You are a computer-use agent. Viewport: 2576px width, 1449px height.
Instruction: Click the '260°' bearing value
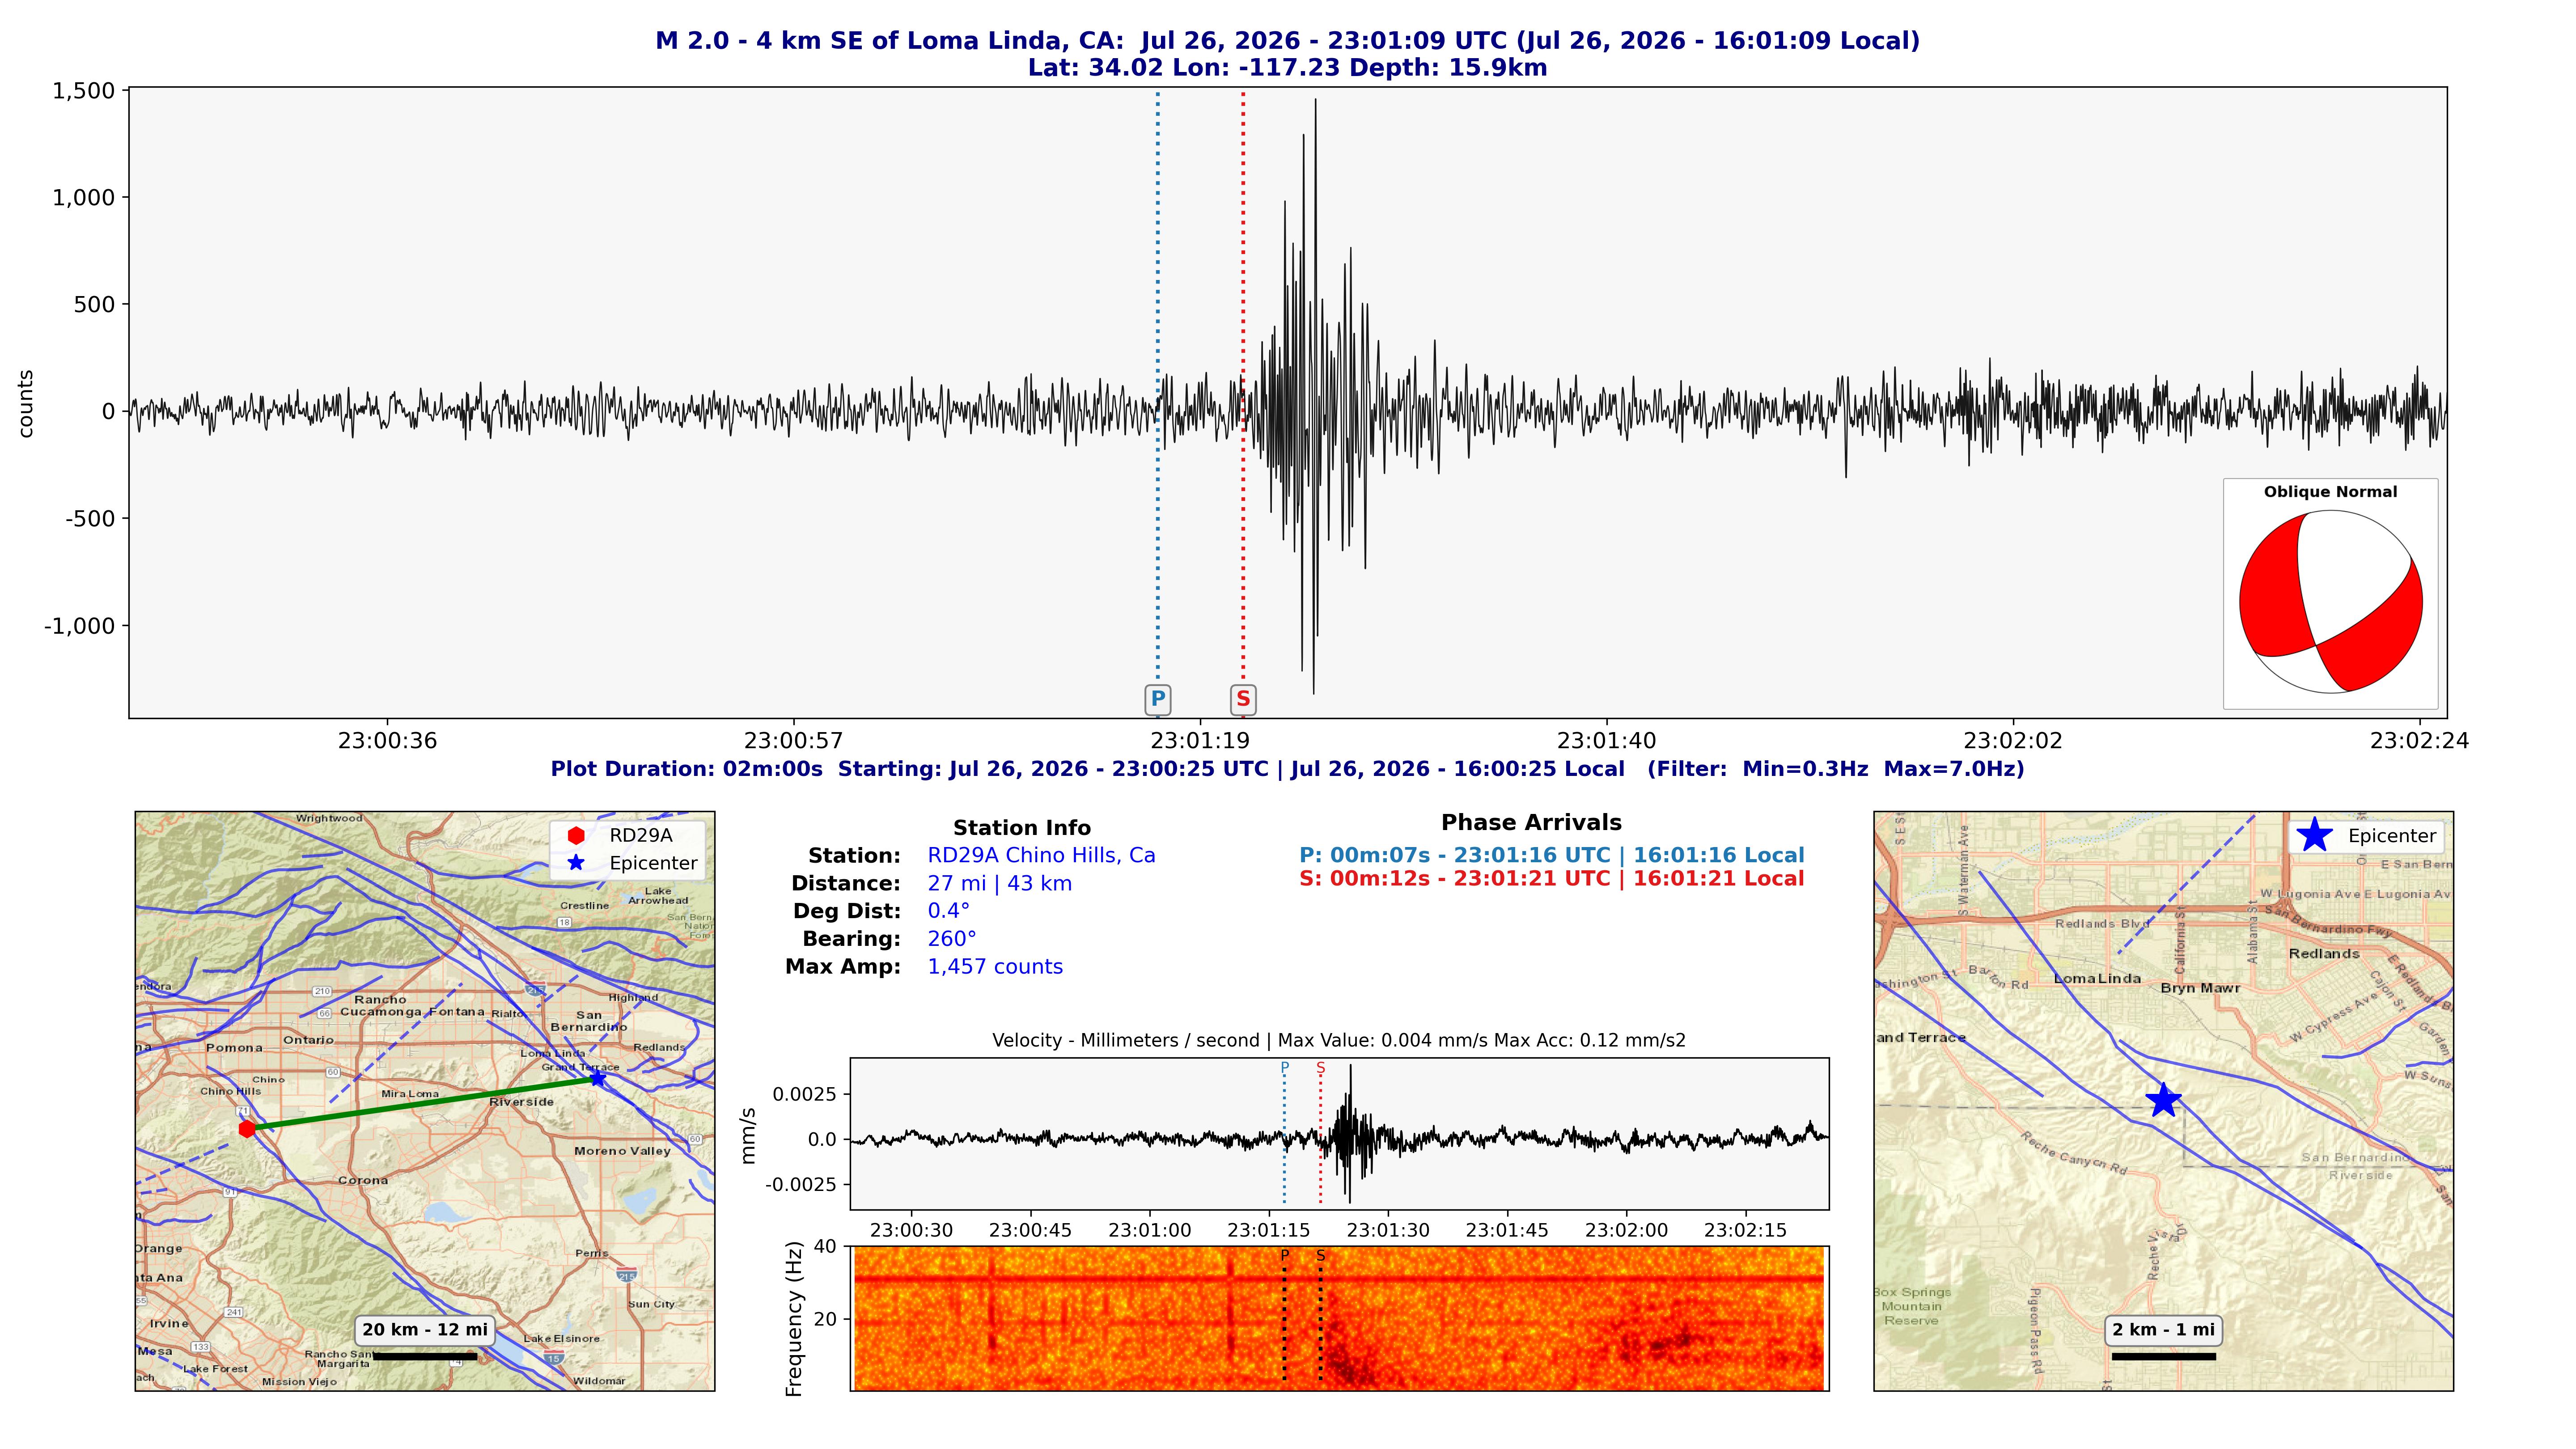(952, 939)
